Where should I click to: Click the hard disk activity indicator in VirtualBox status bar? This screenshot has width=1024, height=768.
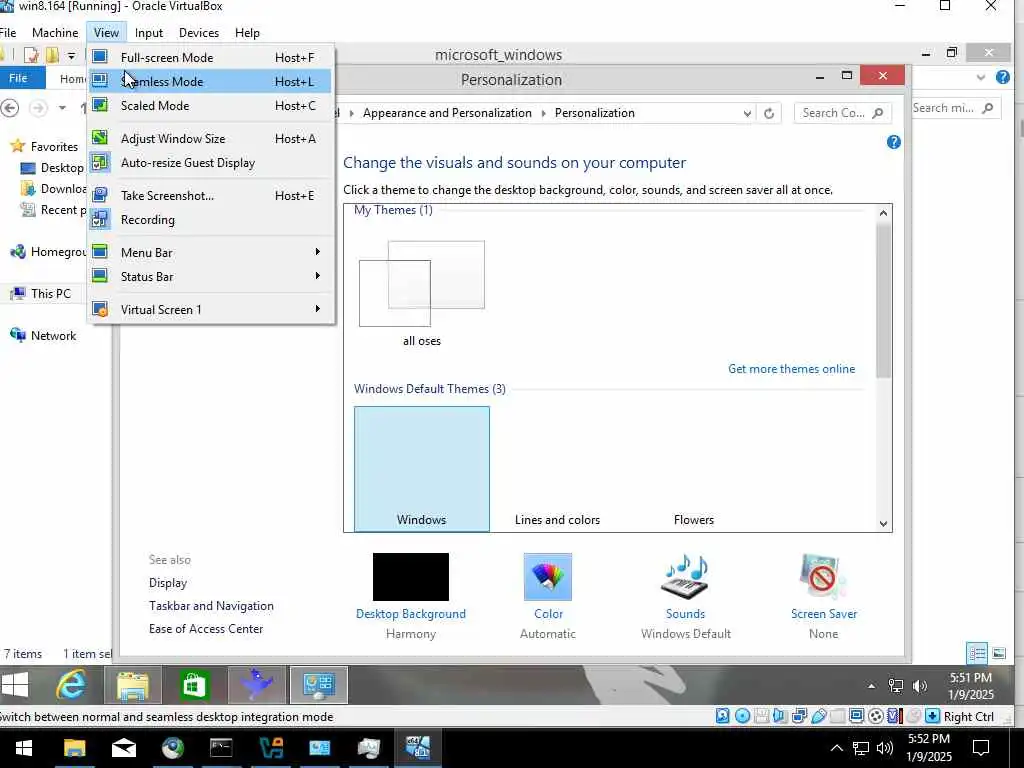(x=722, y=716)
